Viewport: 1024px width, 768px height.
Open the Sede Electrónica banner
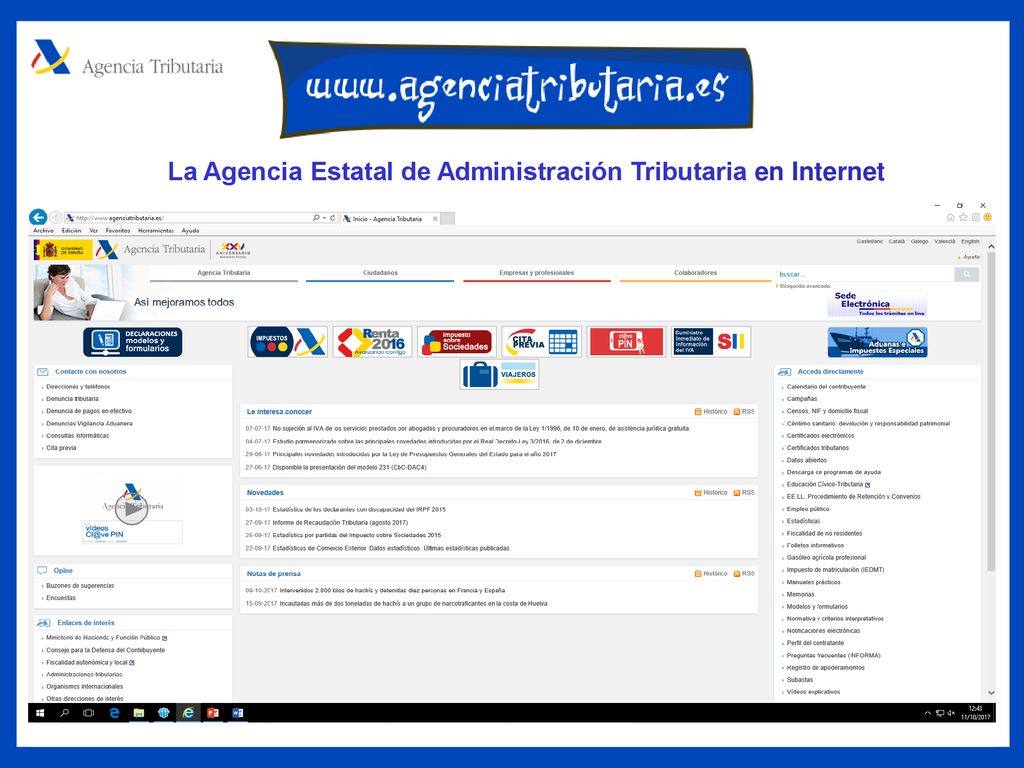coord(877,304)
